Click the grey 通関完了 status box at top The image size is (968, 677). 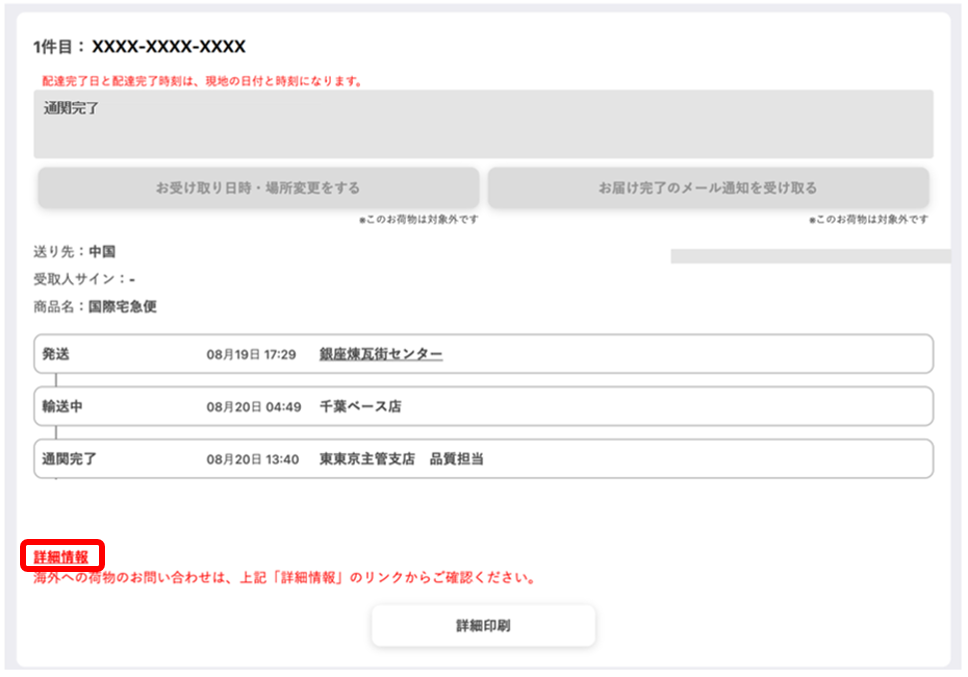point(483,124)
